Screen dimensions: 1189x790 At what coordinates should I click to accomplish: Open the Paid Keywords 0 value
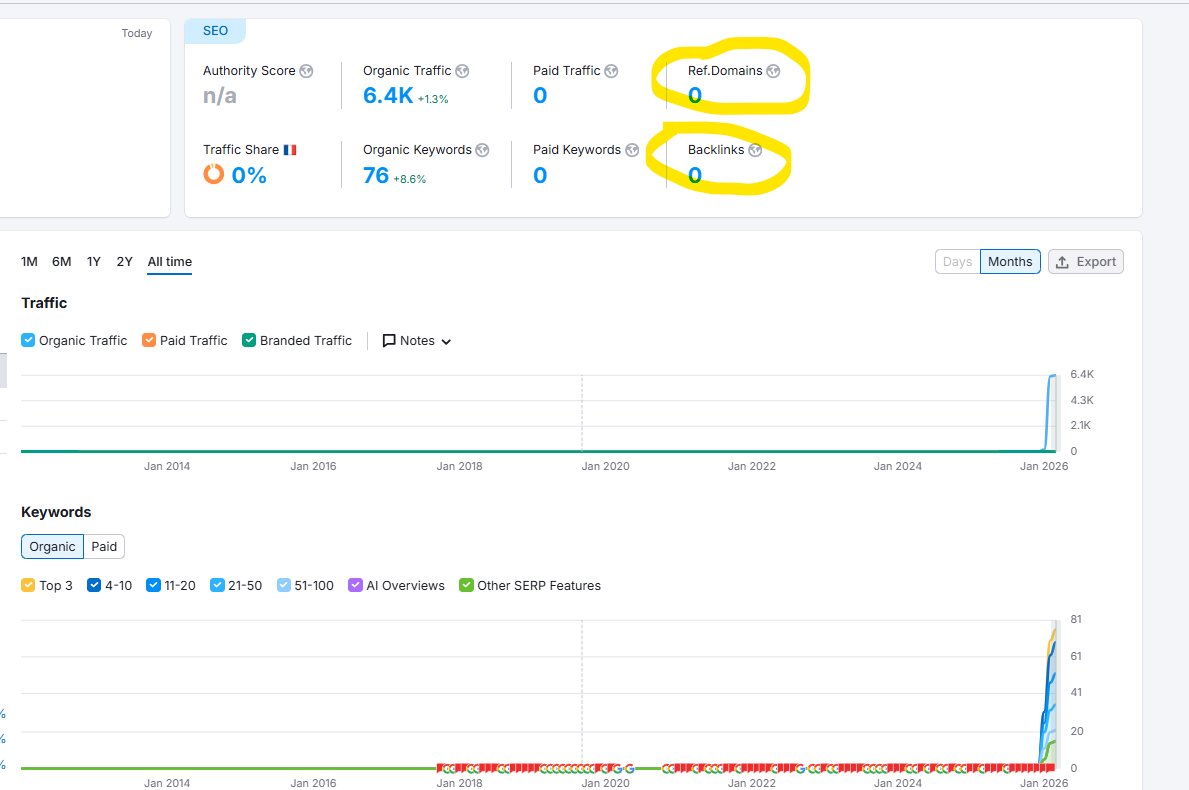[540, 175]
